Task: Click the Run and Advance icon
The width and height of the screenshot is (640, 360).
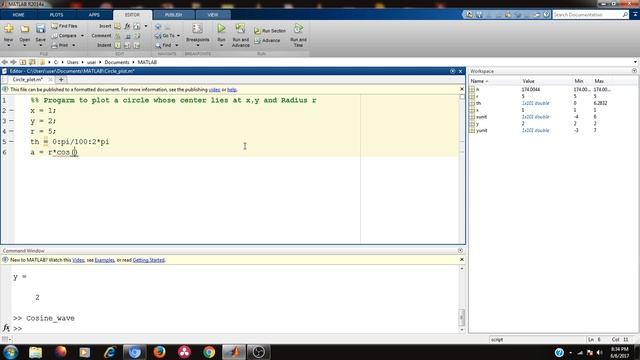Action: point(240,29)
